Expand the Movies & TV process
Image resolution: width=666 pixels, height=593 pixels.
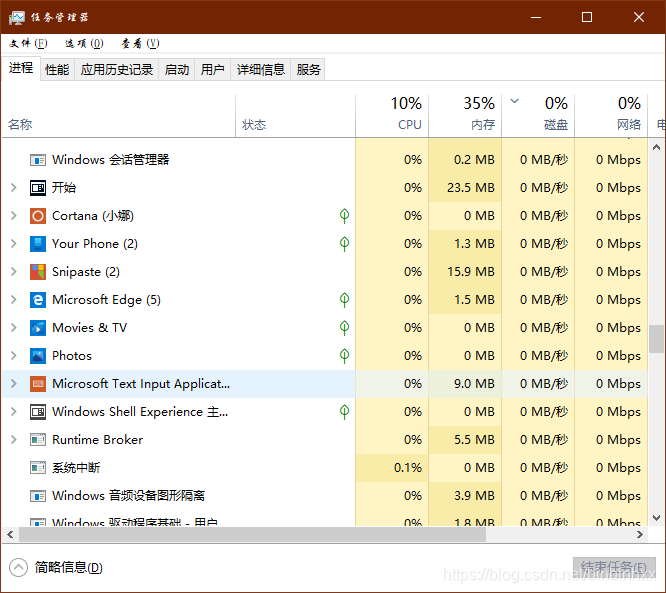click(14, 328)
